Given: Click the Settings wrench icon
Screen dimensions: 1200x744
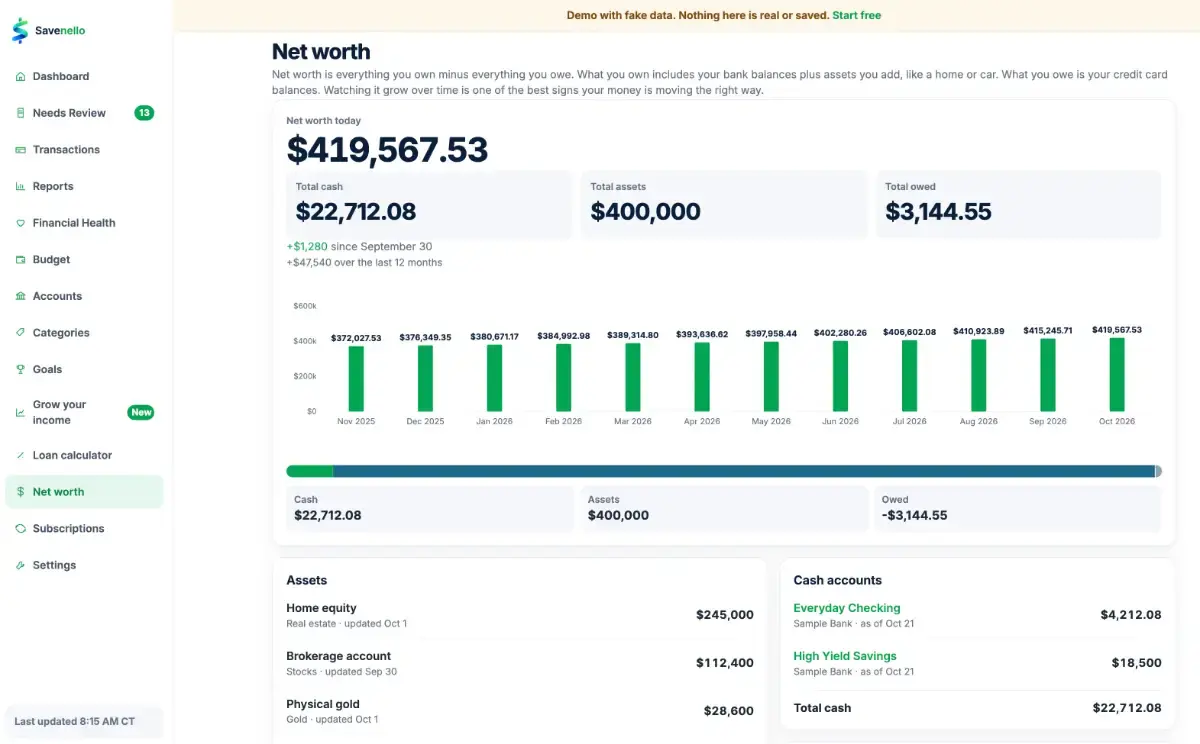Looking at the screenshot, I should click(20, 566).
